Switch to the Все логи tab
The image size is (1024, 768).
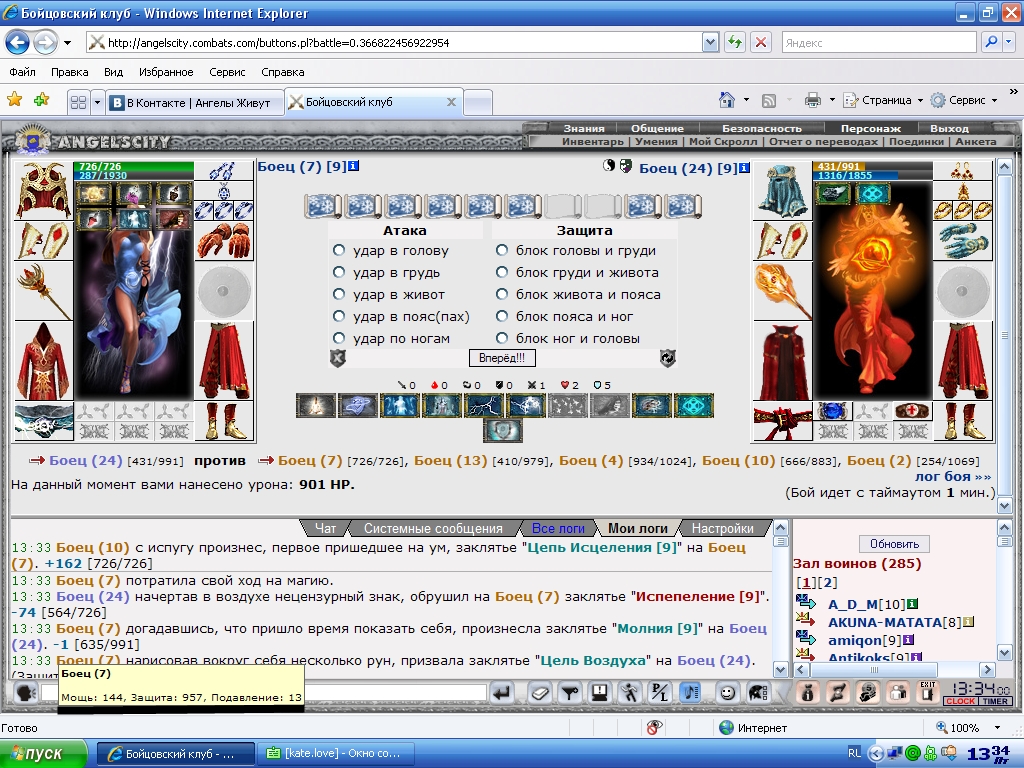(x=558, y=528)
